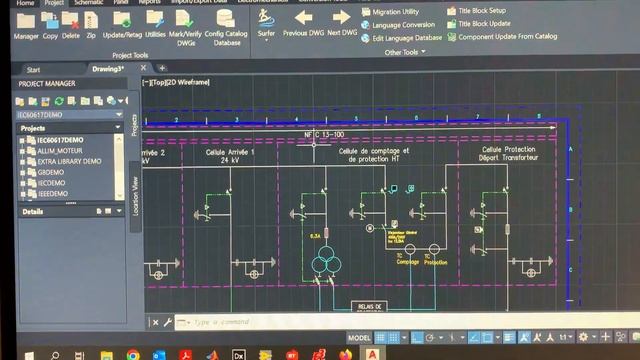Open File Explorer from taskbar

click(x=107, y=356)
